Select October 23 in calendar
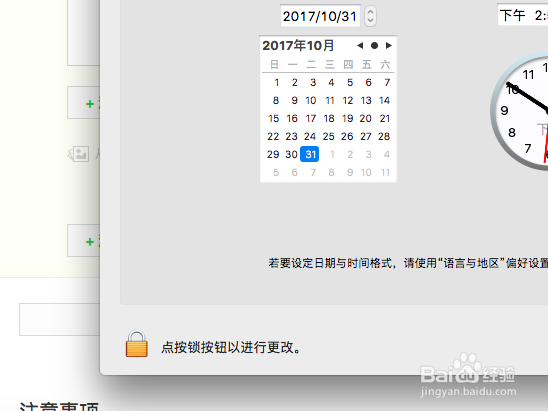Image resolution: width=548 pixels, height=411 pixels. coord(291,136)
